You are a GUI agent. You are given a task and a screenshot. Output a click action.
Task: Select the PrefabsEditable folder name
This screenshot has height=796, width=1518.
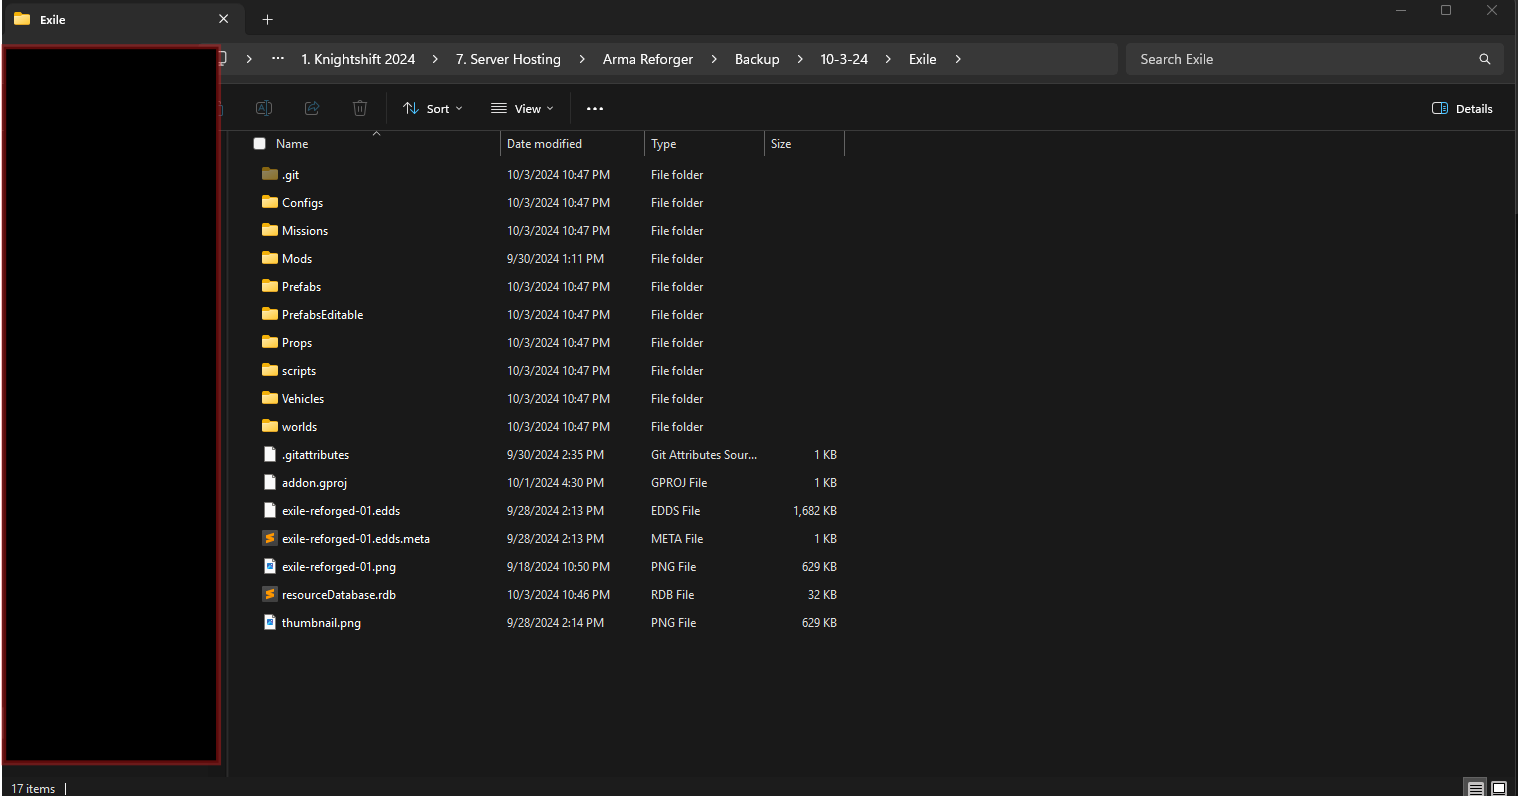click(322, 314)
